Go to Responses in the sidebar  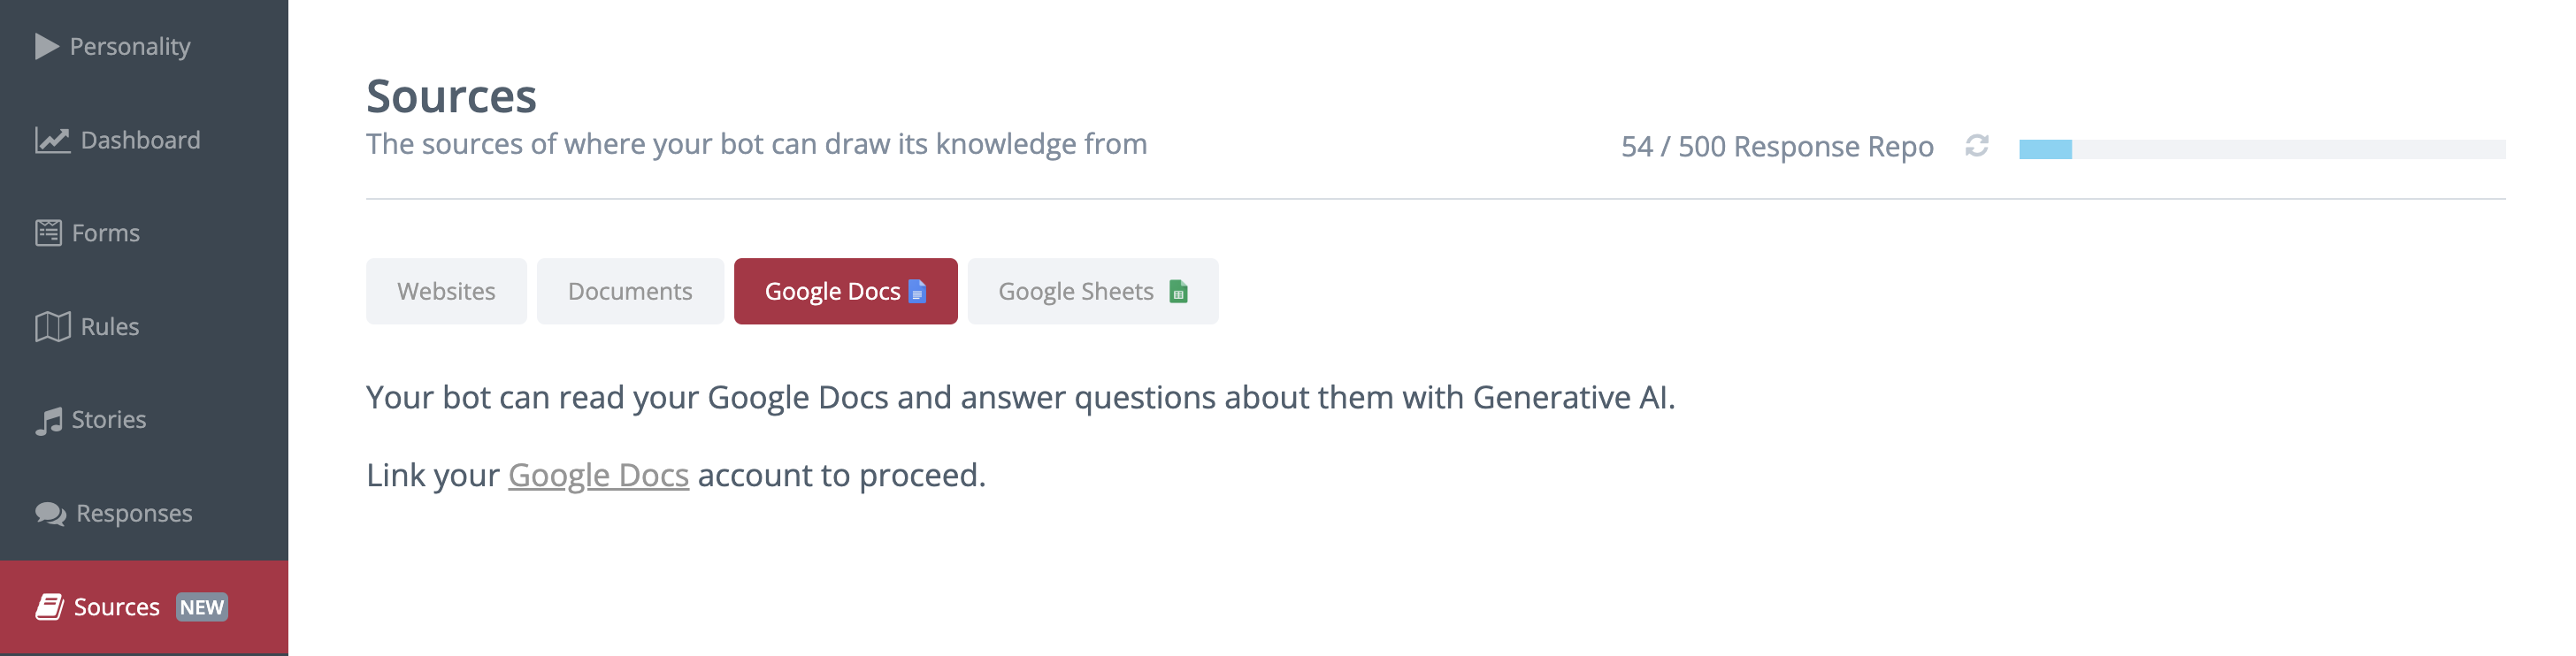(134, 513)
